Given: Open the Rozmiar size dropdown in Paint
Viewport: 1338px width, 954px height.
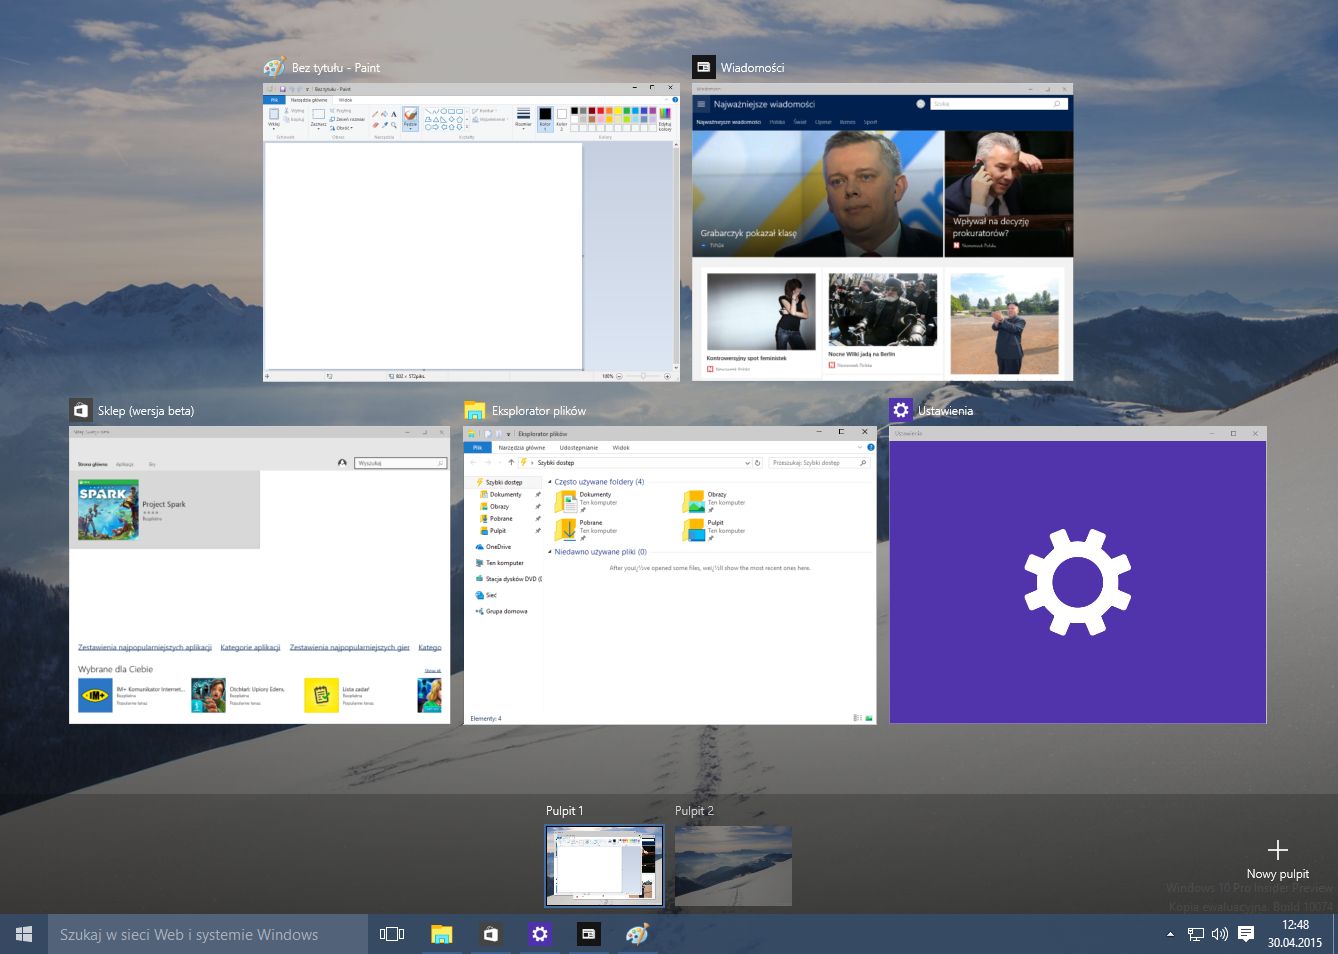Looking at the screenshot, I should [523, 119].
